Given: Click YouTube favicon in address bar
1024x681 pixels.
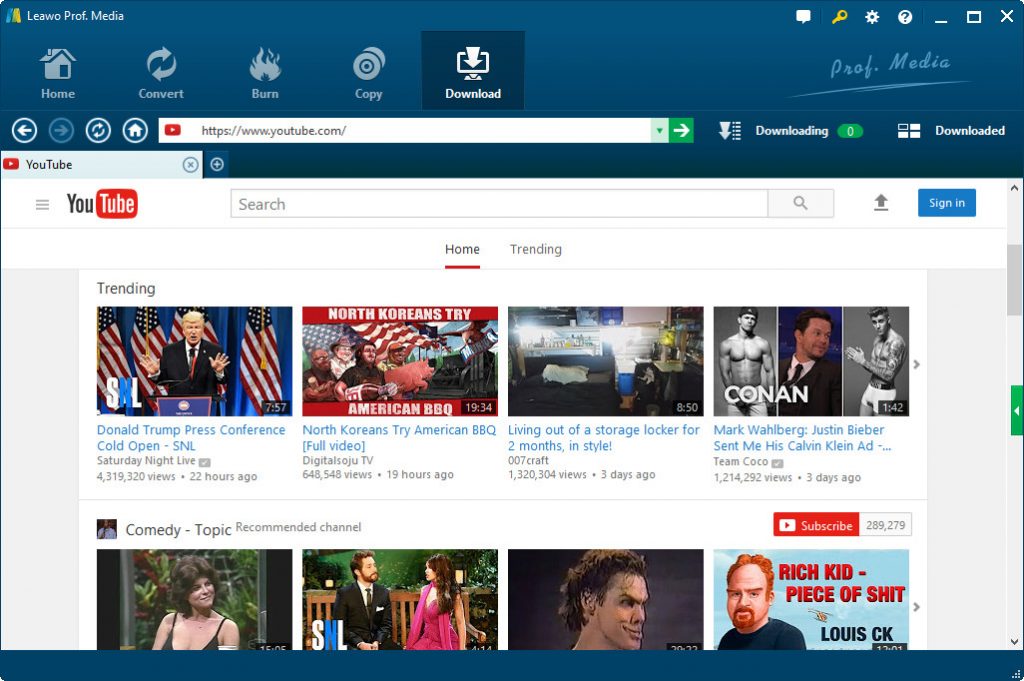Looking at the screenshot, I should 172,131.
